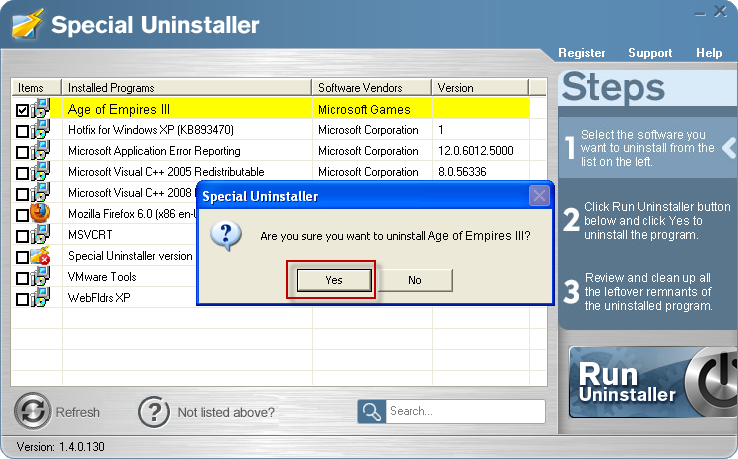Confirm uninstall with Yes button
Image resolution: width=738 pixels, height=459 pixels.
coord(334,280)
